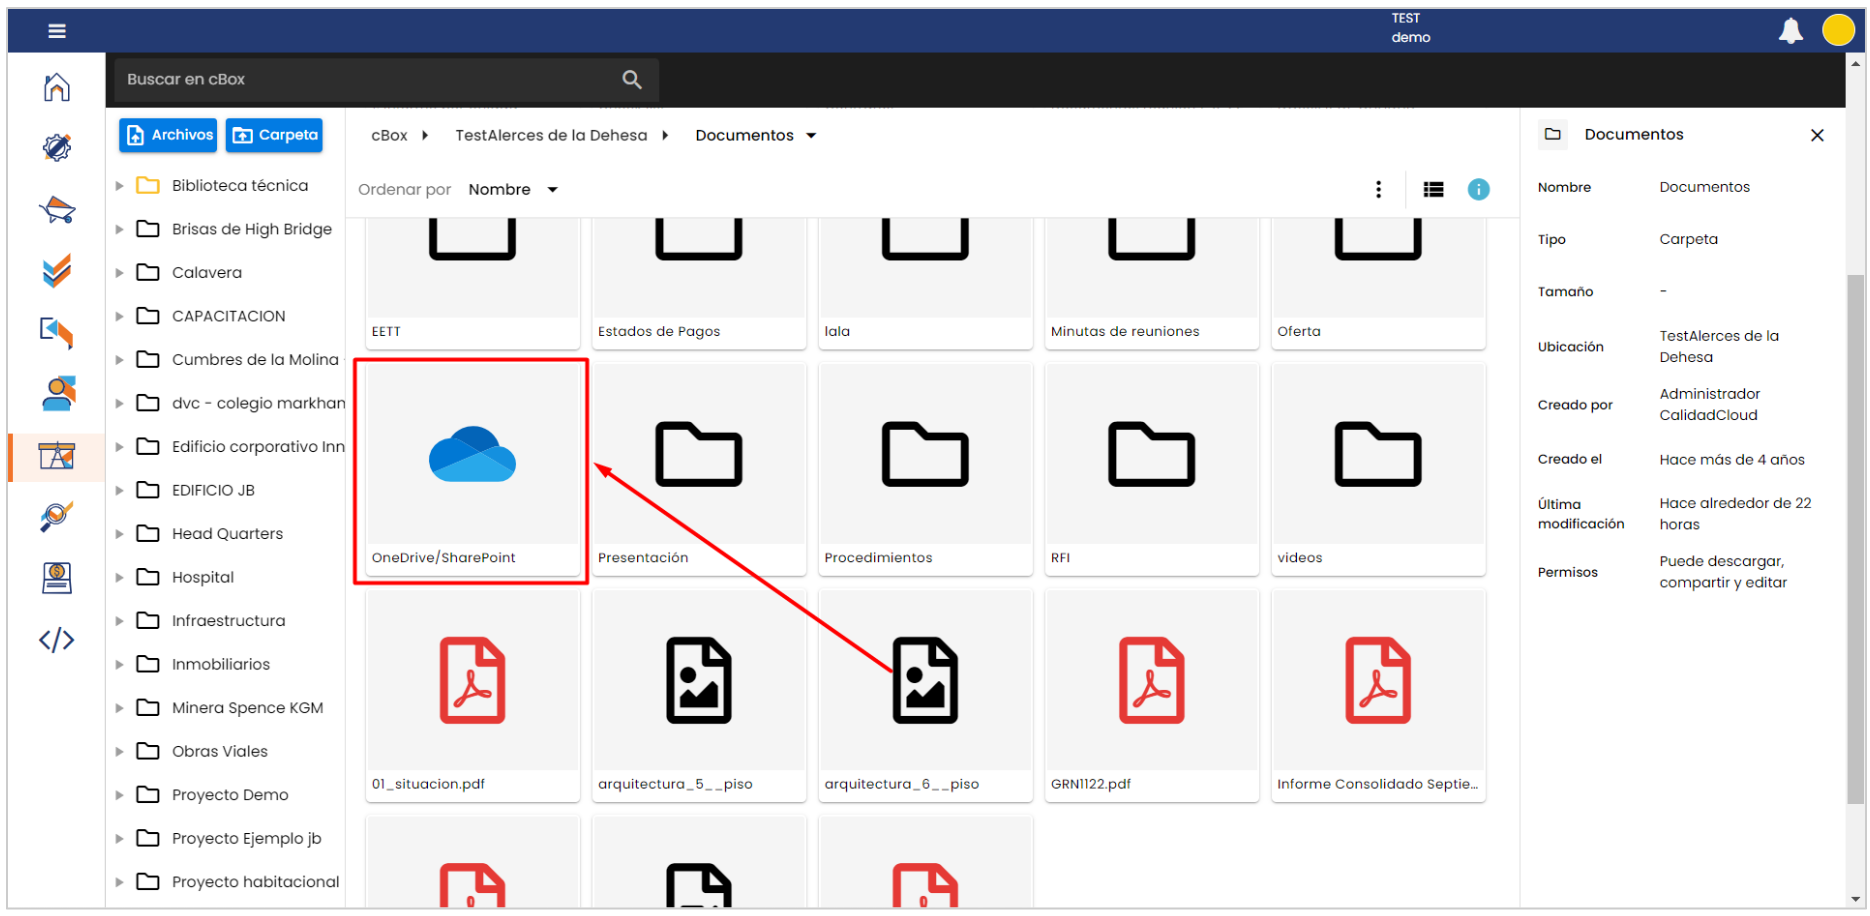Viewport: 1870px width, 916px height.
Task: Open the Documentos breadcrumb dropdown
Action: (x=756, y=135)
